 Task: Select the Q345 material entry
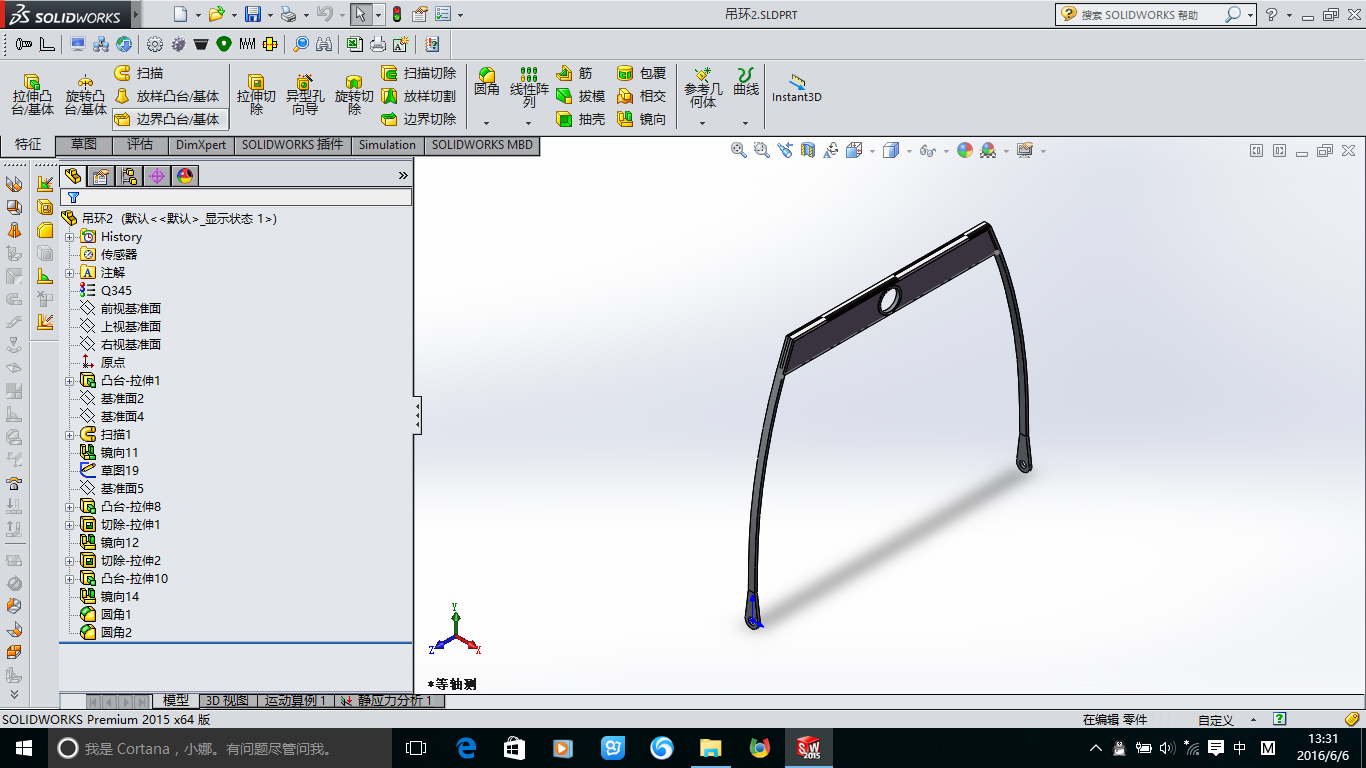(x=105, y=291)
